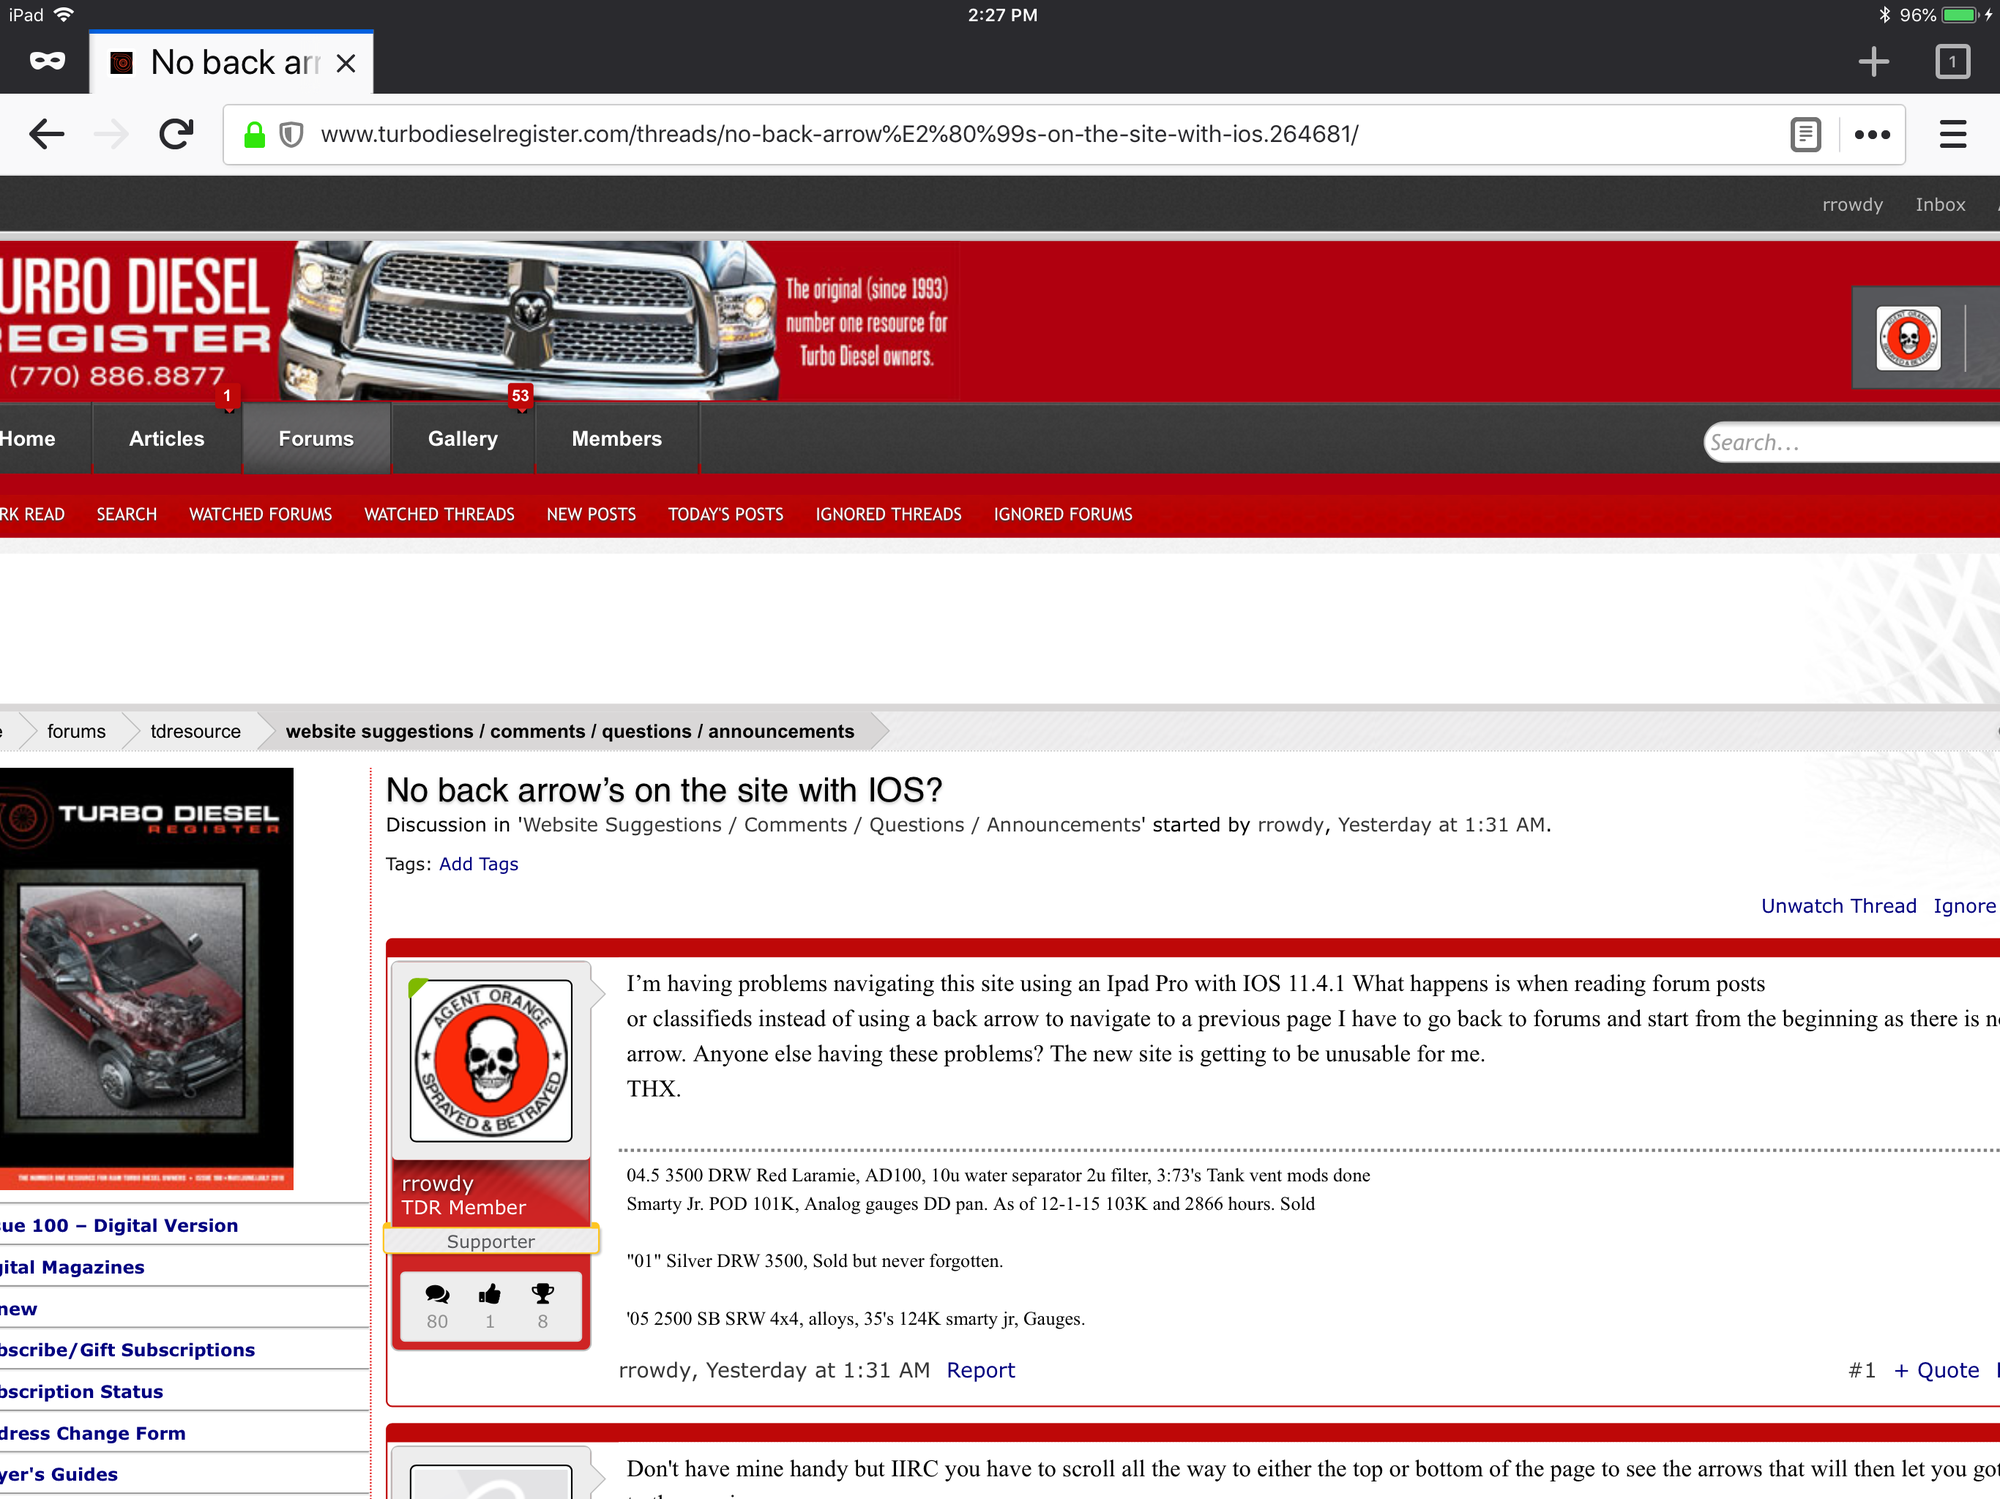Open NEW POSTS submenu link

591,514
